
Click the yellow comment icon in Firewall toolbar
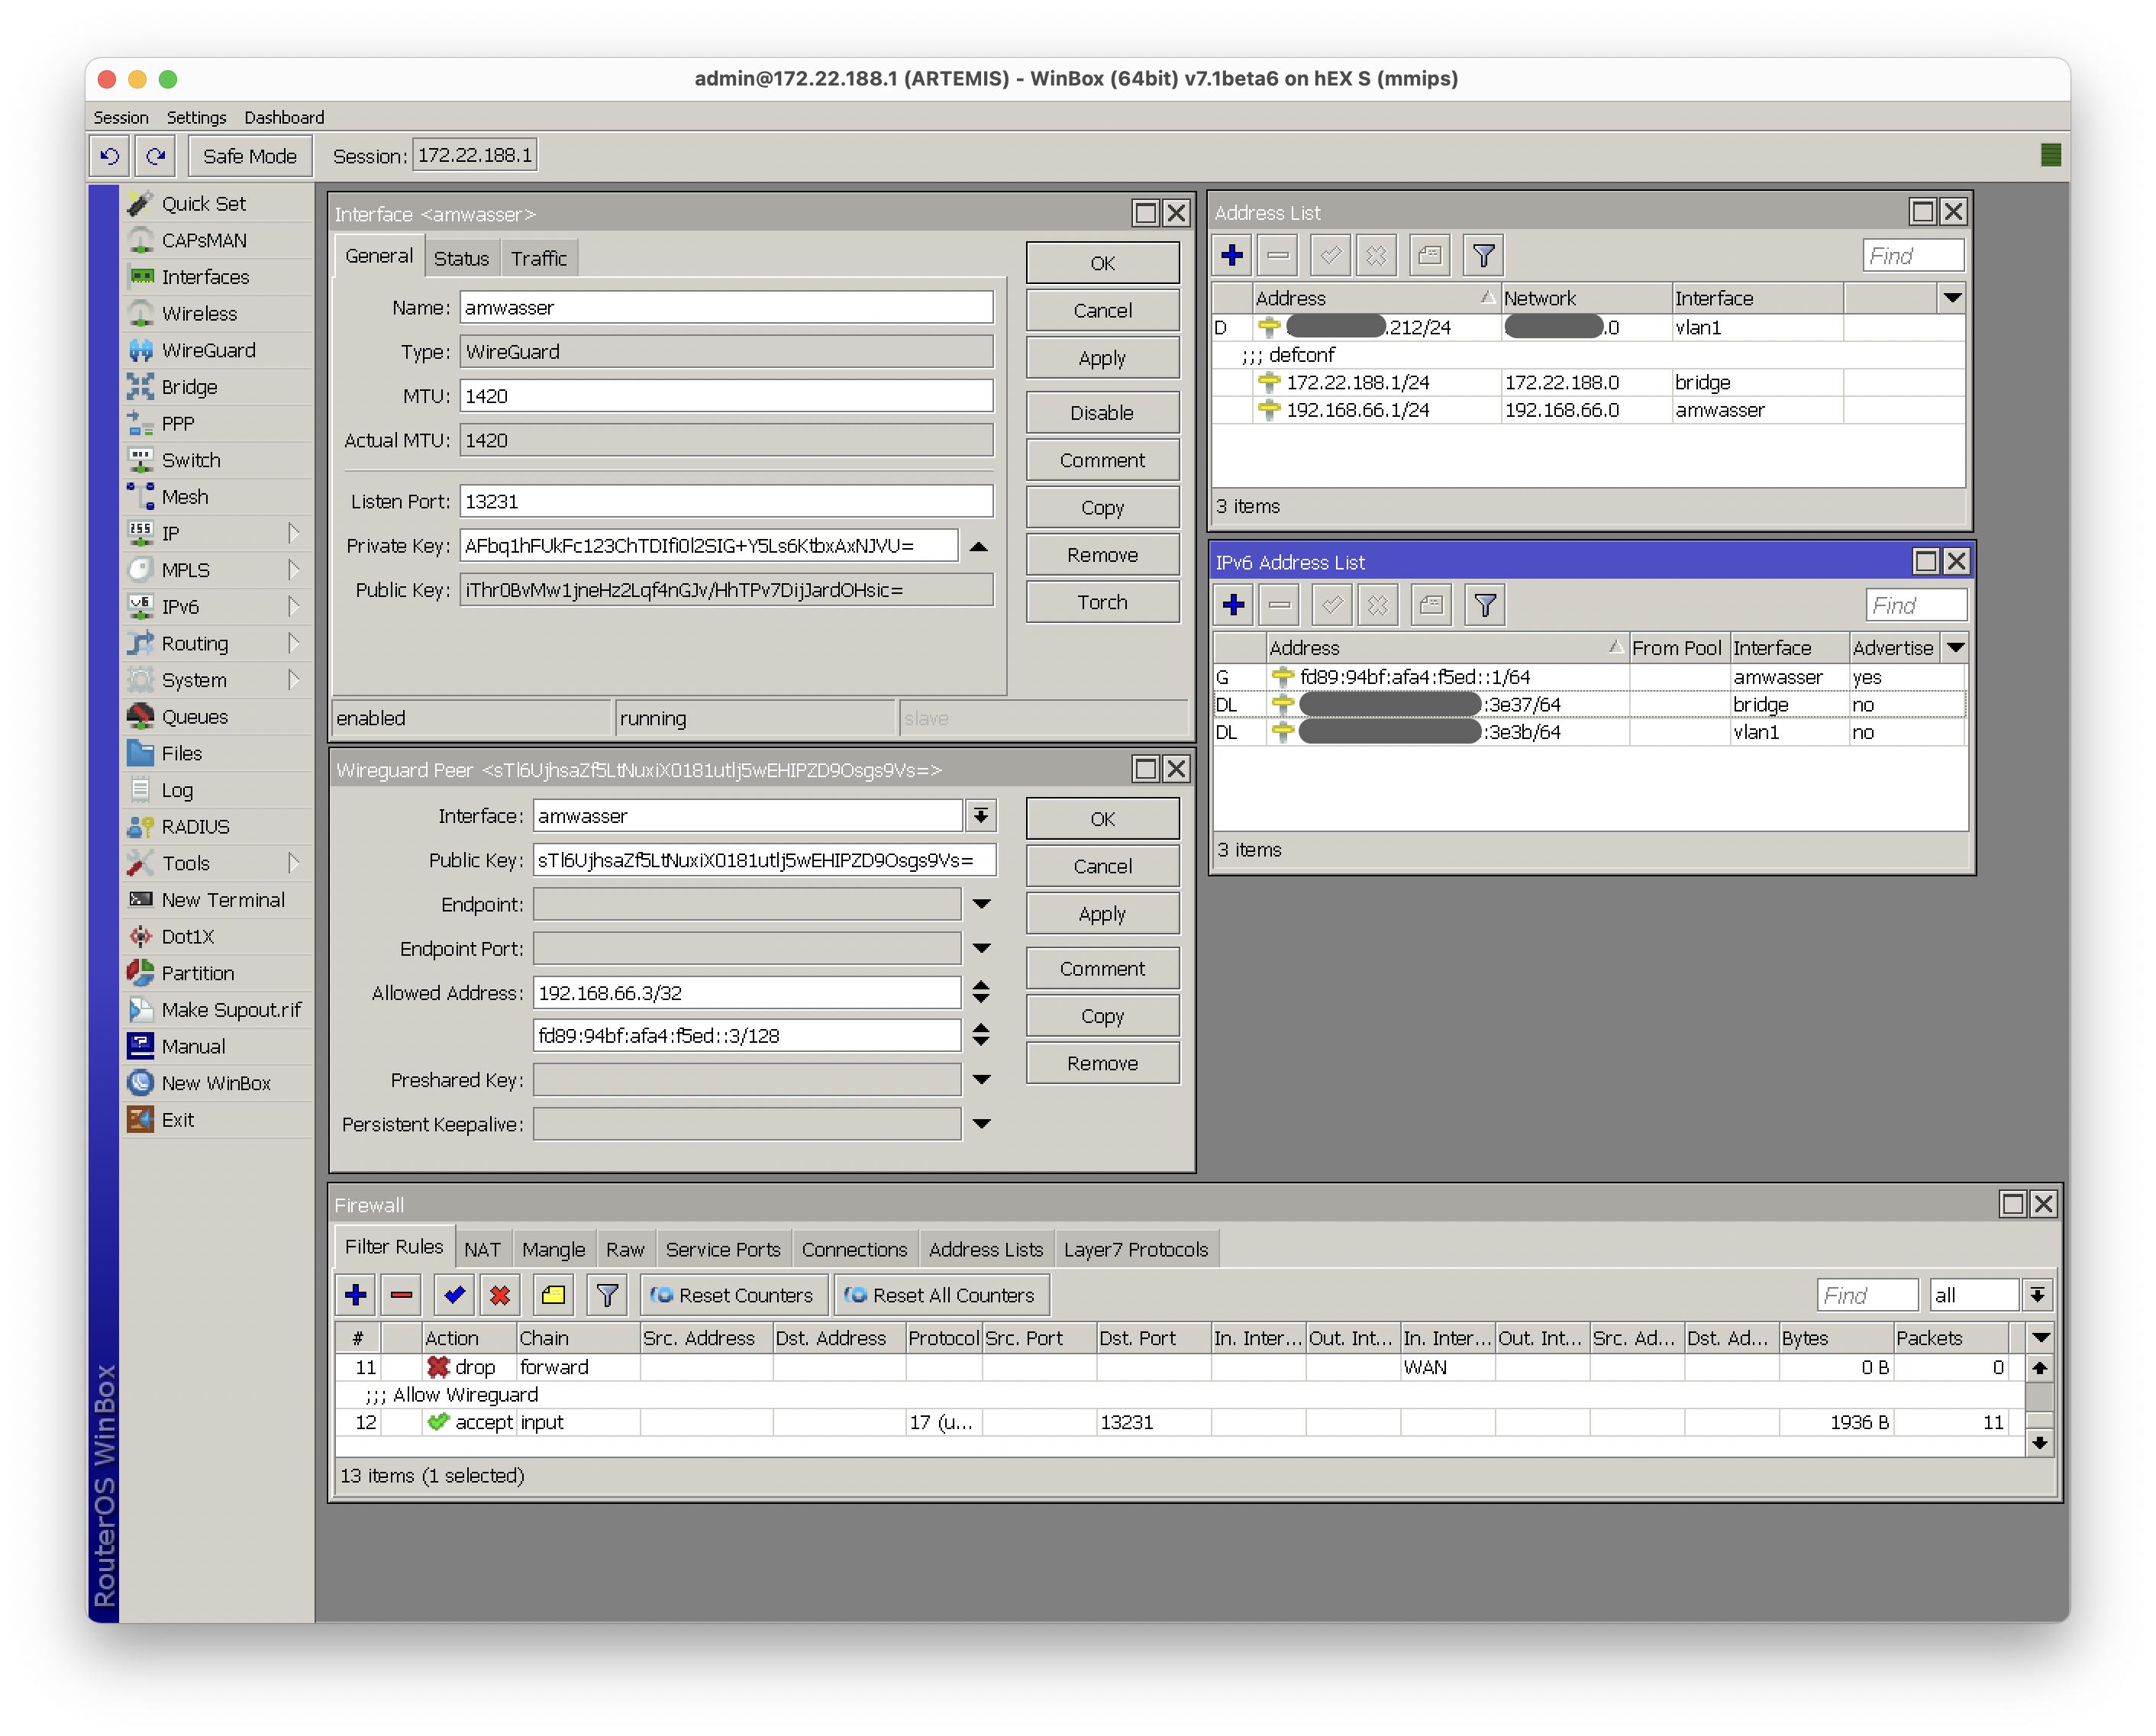tap(553, 1295)
